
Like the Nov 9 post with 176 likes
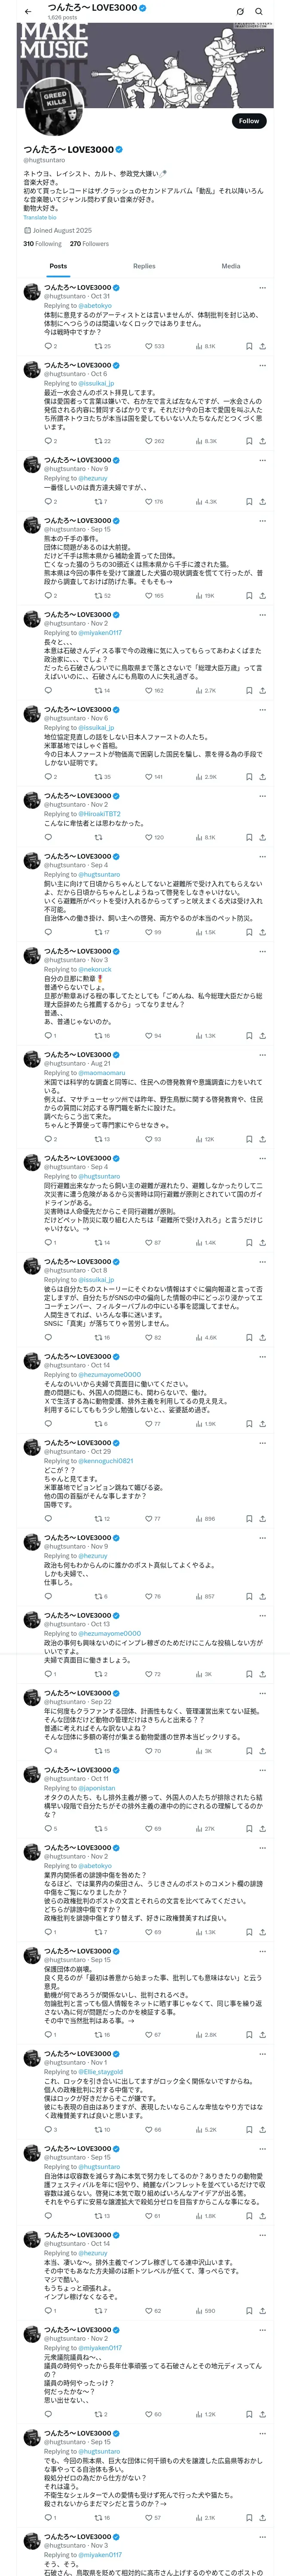click(x=149, y=501)
